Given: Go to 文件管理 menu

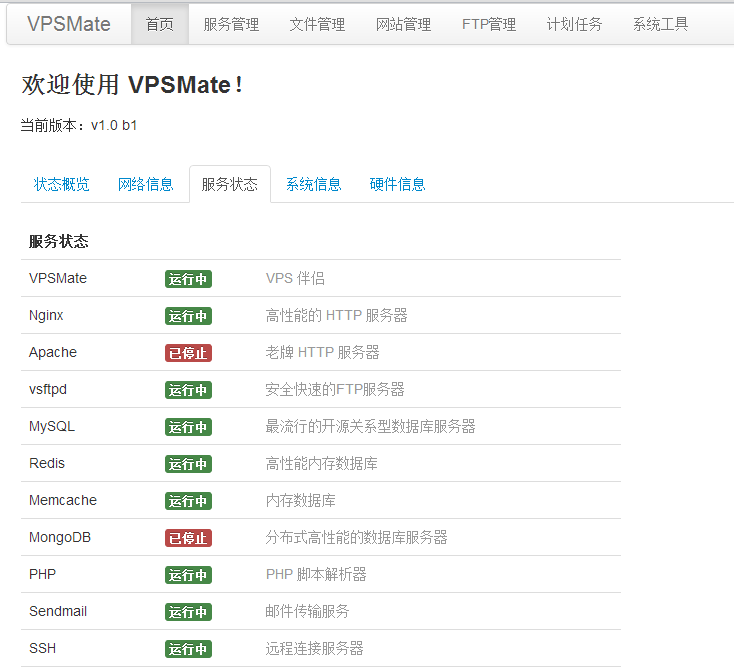Looking at the screenshot, I should (x=317, y=24).
